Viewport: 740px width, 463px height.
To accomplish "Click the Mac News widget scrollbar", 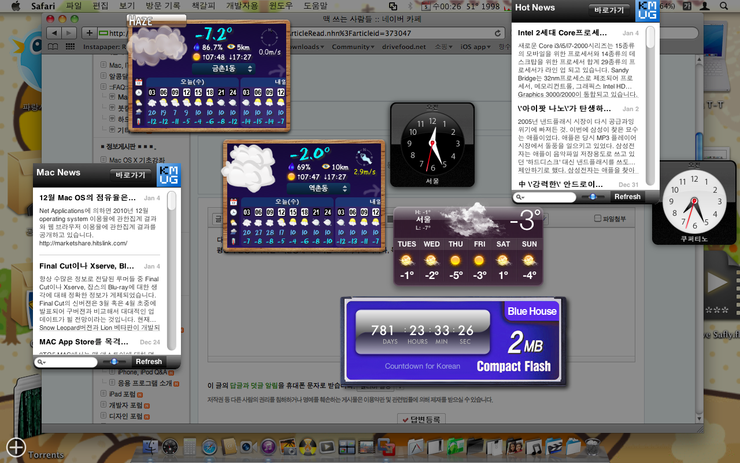I will tap(172, 271).
